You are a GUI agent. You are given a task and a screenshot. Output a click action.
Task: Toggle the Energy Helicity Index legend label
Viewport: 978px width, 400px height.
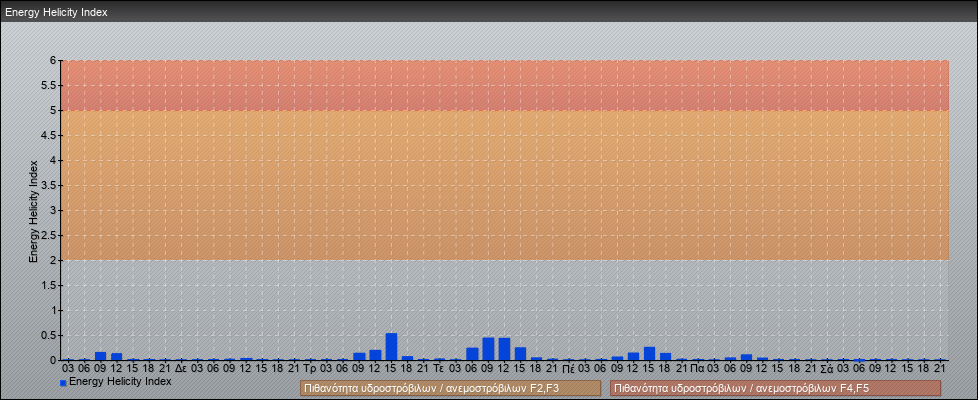pyautogui.click(x=120, y=381)
